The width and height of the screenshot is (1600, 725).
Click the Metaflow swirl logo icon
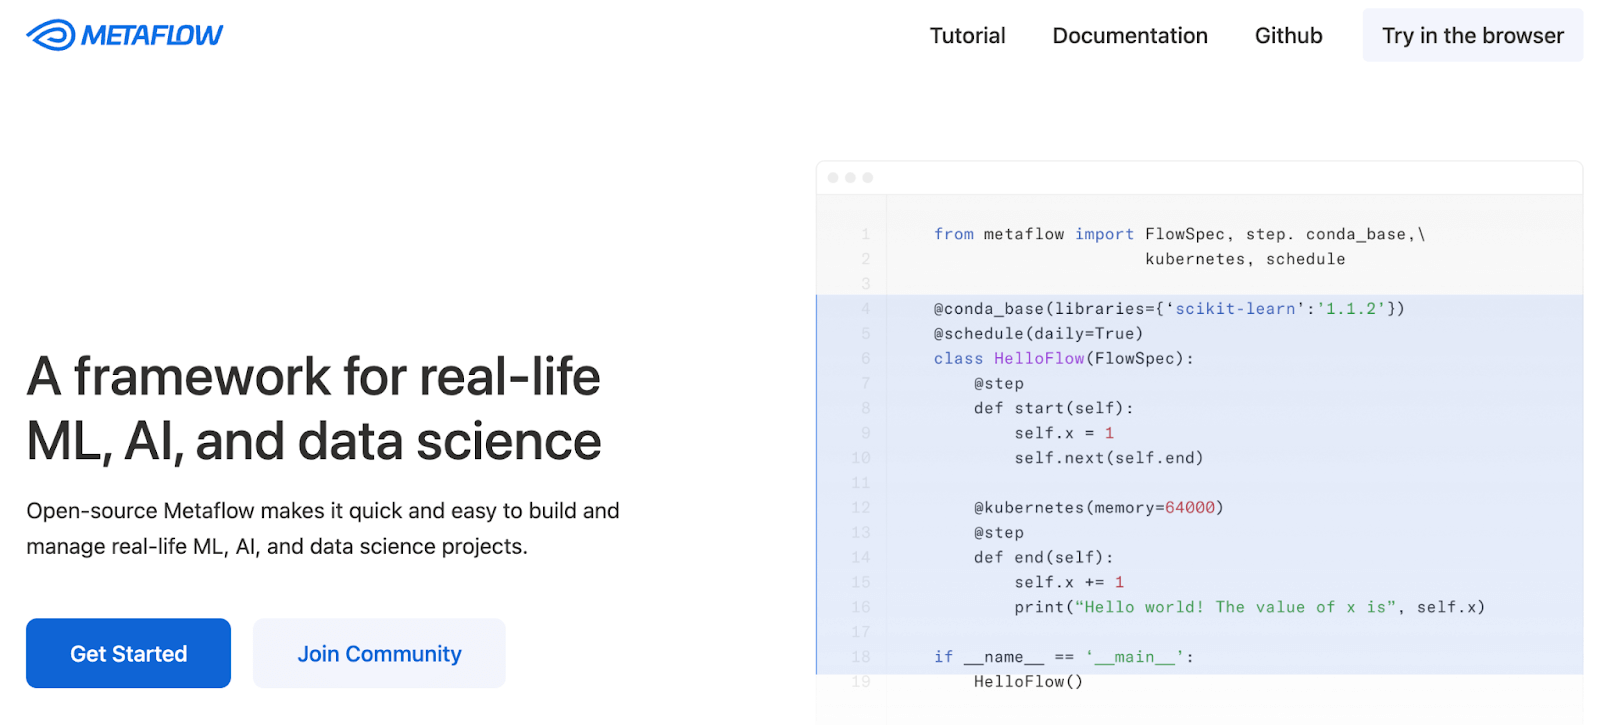click(51, 35)
